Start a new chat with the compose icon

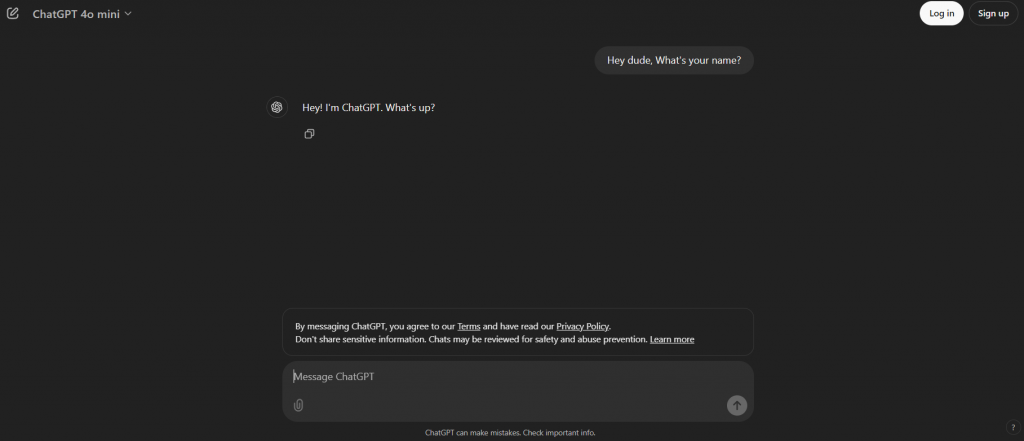[x=13, y=14]
